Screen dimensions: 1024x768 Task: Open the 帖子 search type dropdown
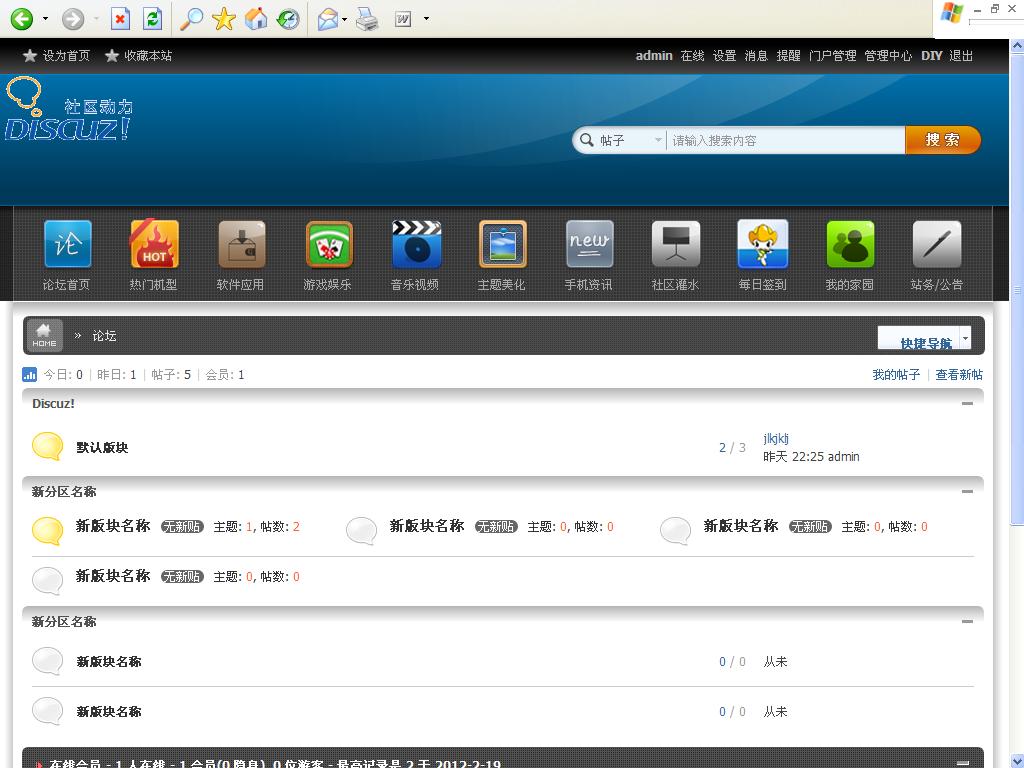point(630,140)
